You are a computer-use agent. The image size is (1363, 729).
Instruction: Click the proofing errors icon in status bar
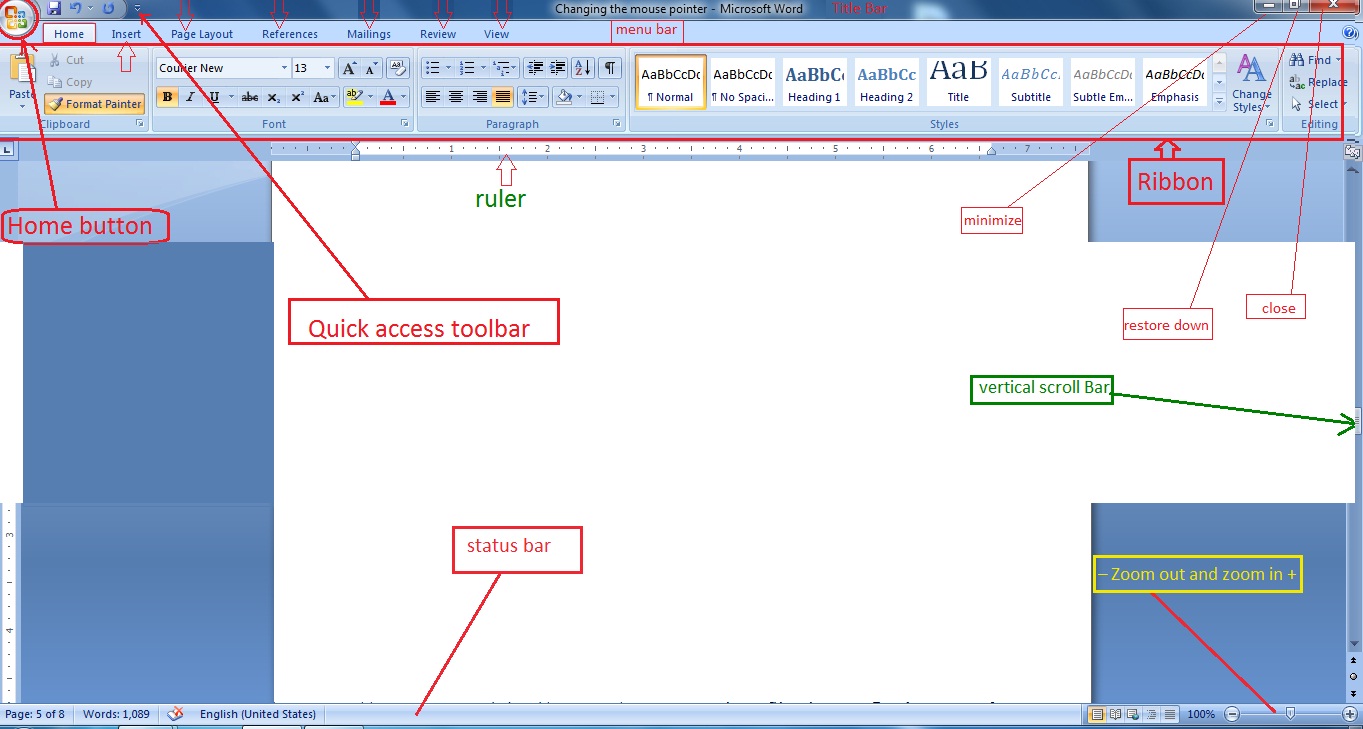click(x=175, y=714)
